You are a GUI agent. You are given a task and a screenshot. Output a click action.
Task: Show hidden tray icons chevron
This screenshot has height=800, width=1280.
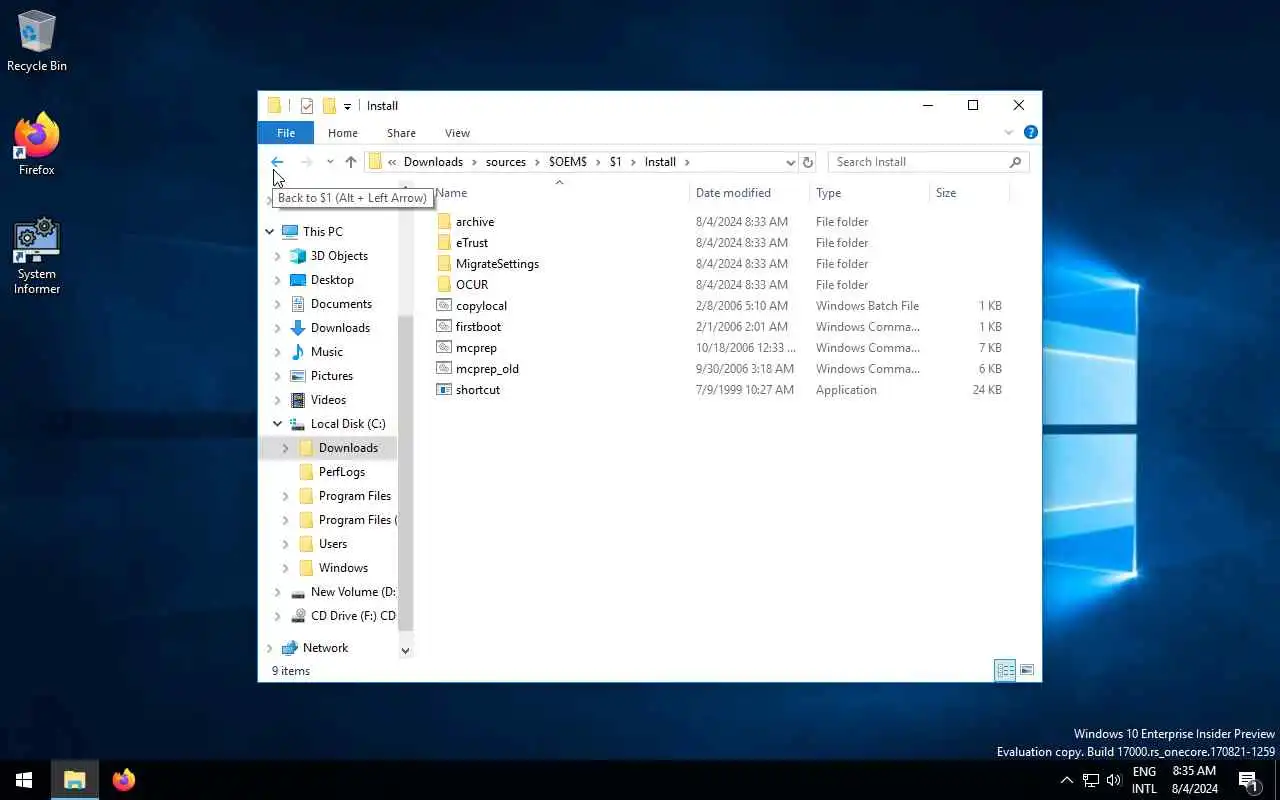click(1066, 780)
